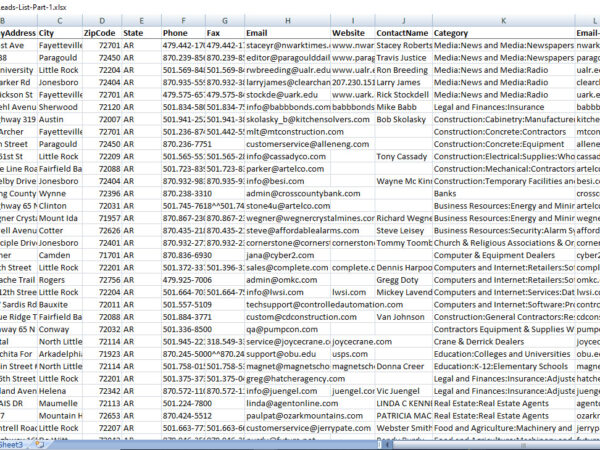This screenshot has height=450, width=600.
Task: Click the 'Email' header cell
Action: [288, 33]
